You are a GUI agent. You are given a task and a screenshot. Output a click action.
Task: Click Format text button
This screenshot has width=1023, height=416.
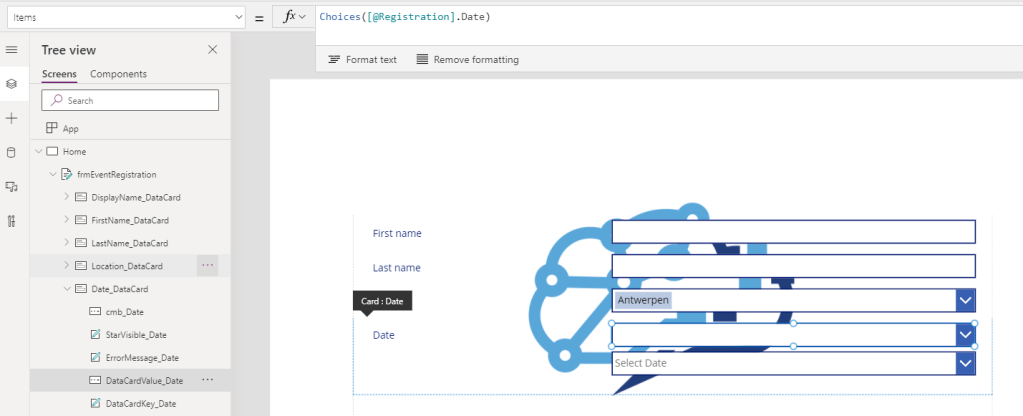pos(362,60)
